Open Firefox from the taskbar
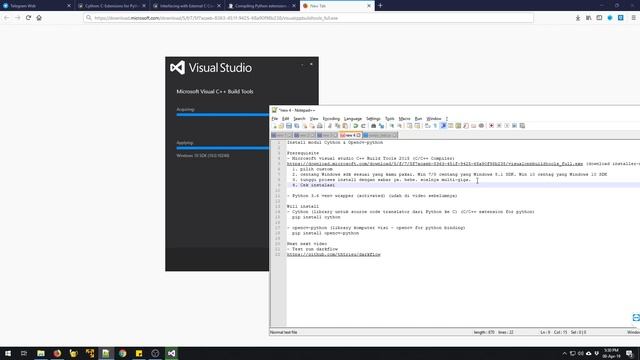This screenshot has height=360, width=640. click(x=57, y=353)
